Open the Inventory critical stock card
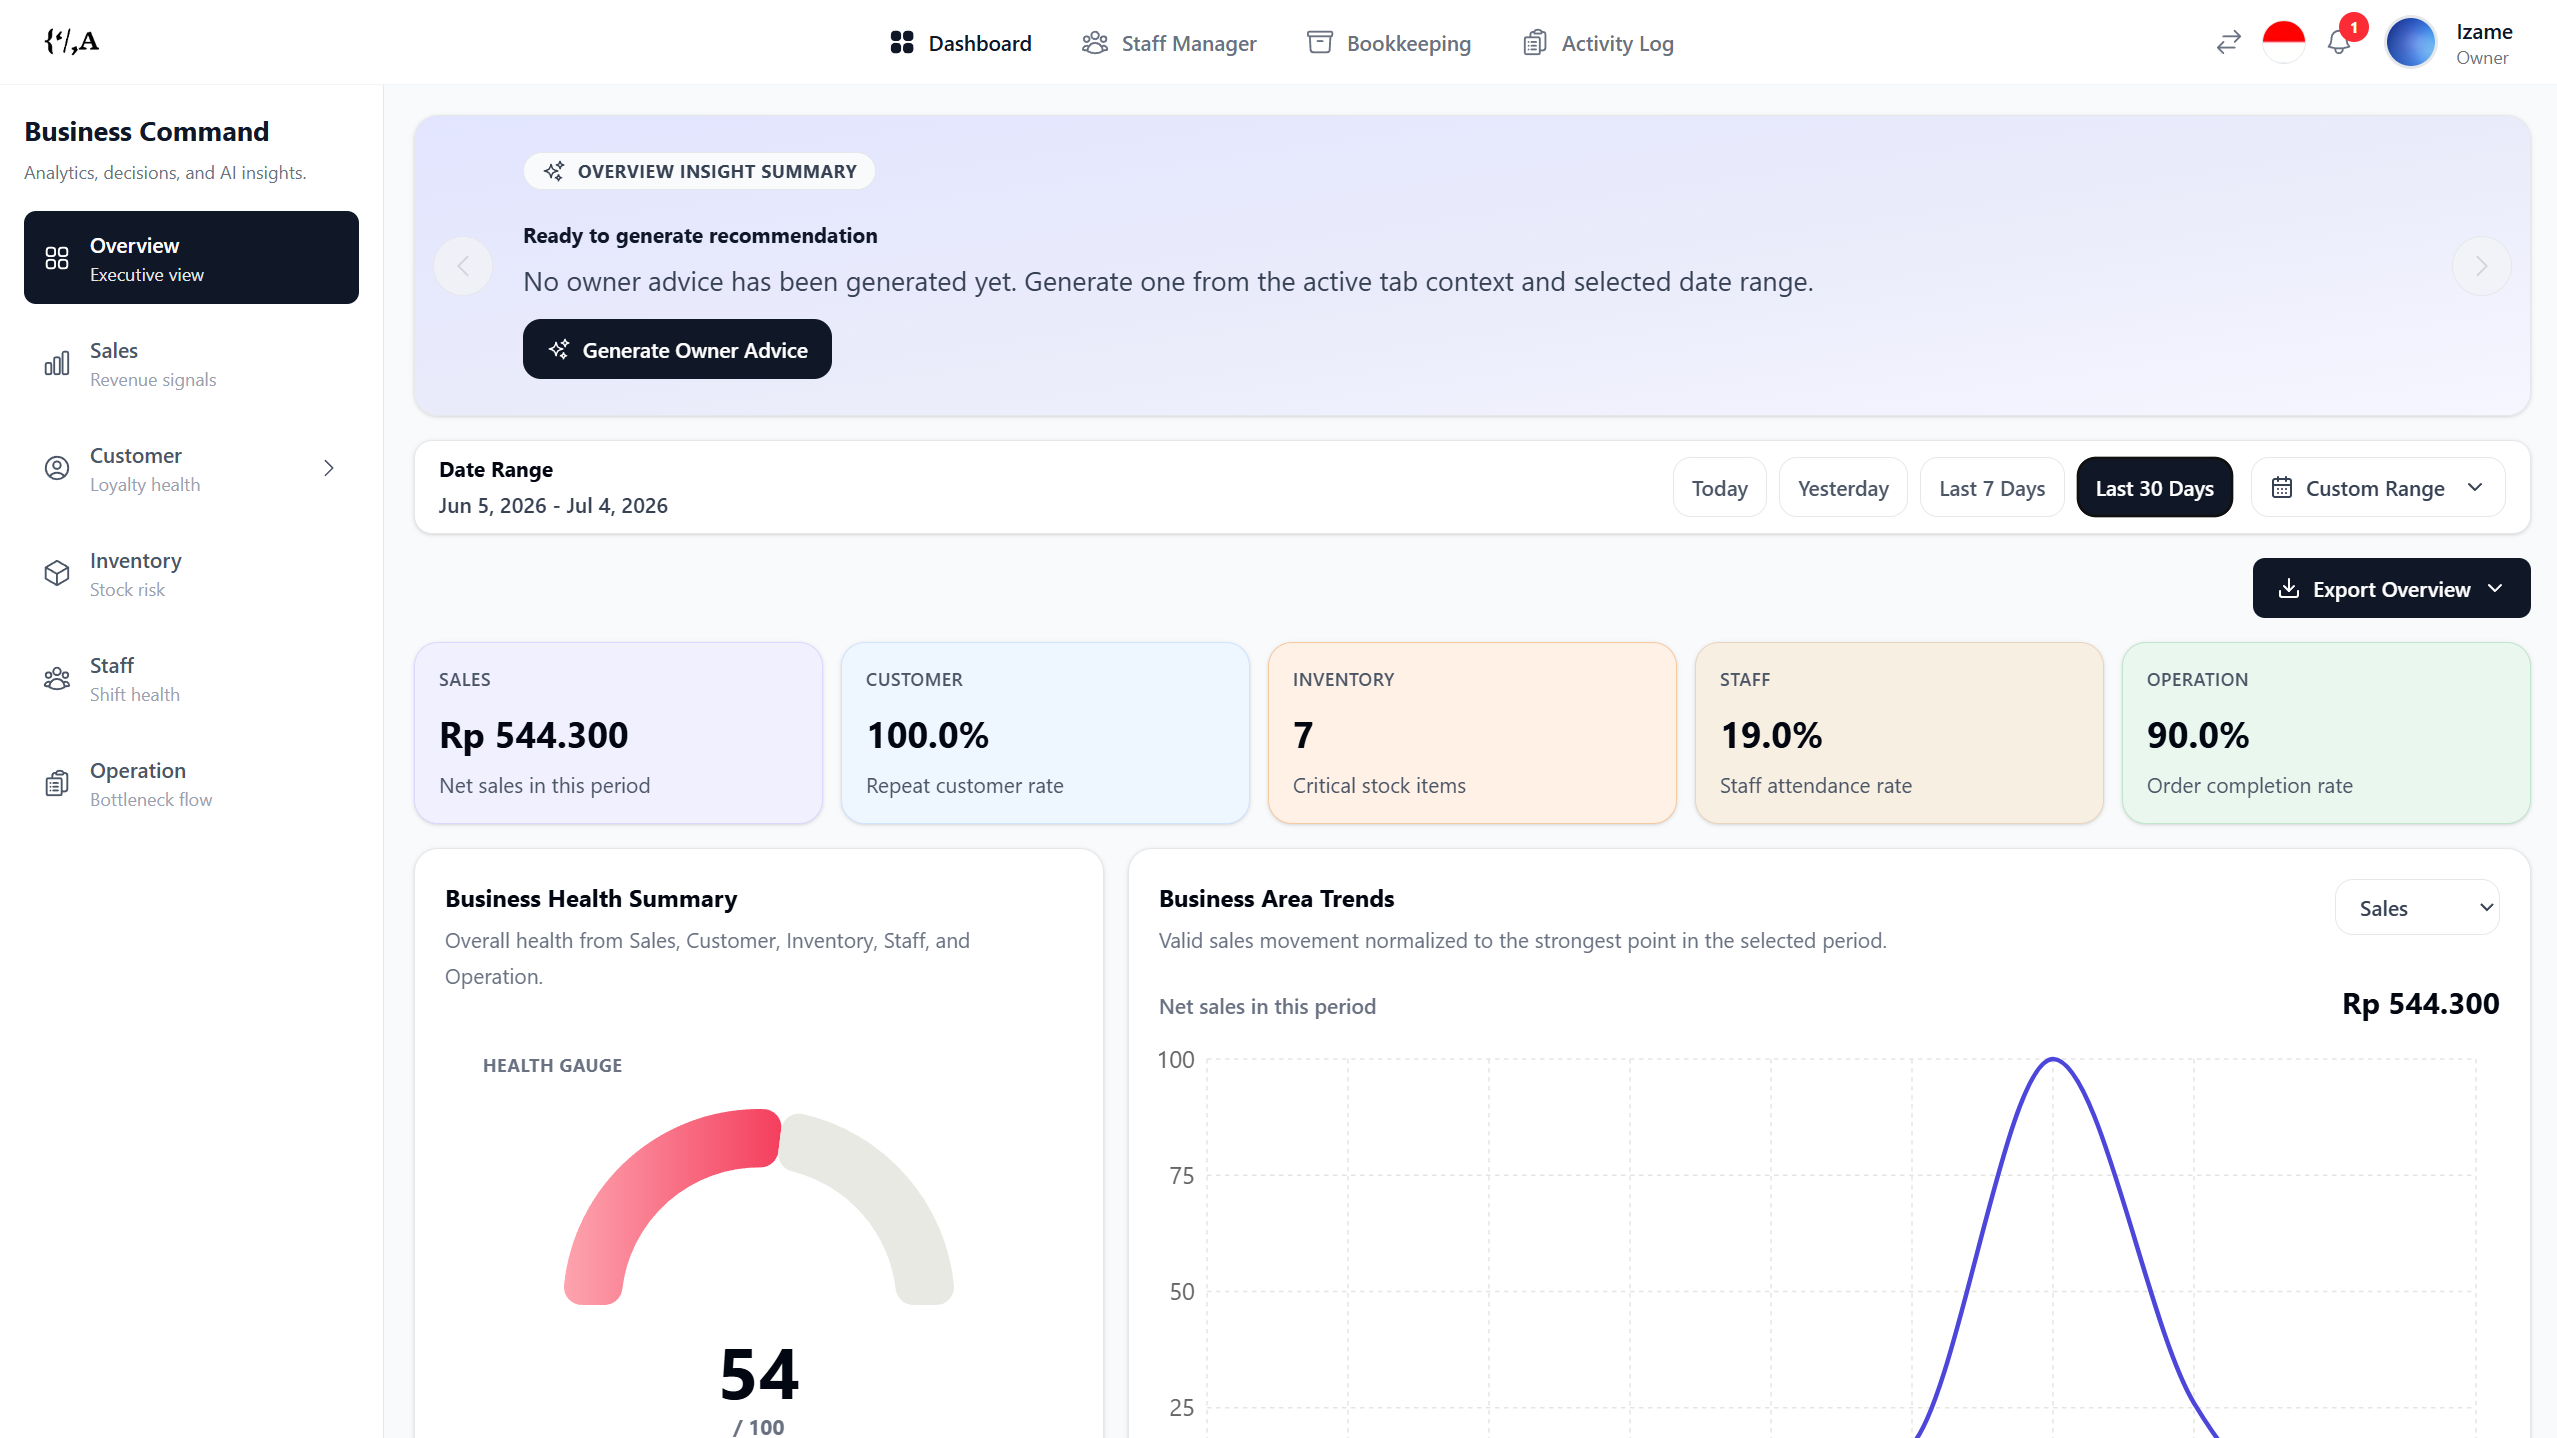This screenshot has height=1438, width=2557. (x=1471, y=733)
